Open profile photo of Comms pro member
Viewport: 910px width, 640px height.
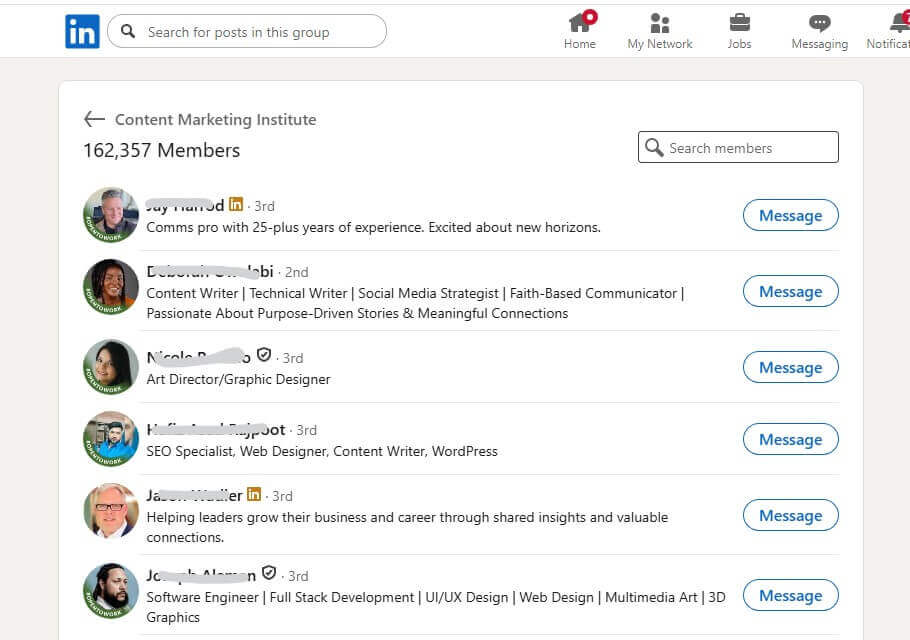click(111, 214)
